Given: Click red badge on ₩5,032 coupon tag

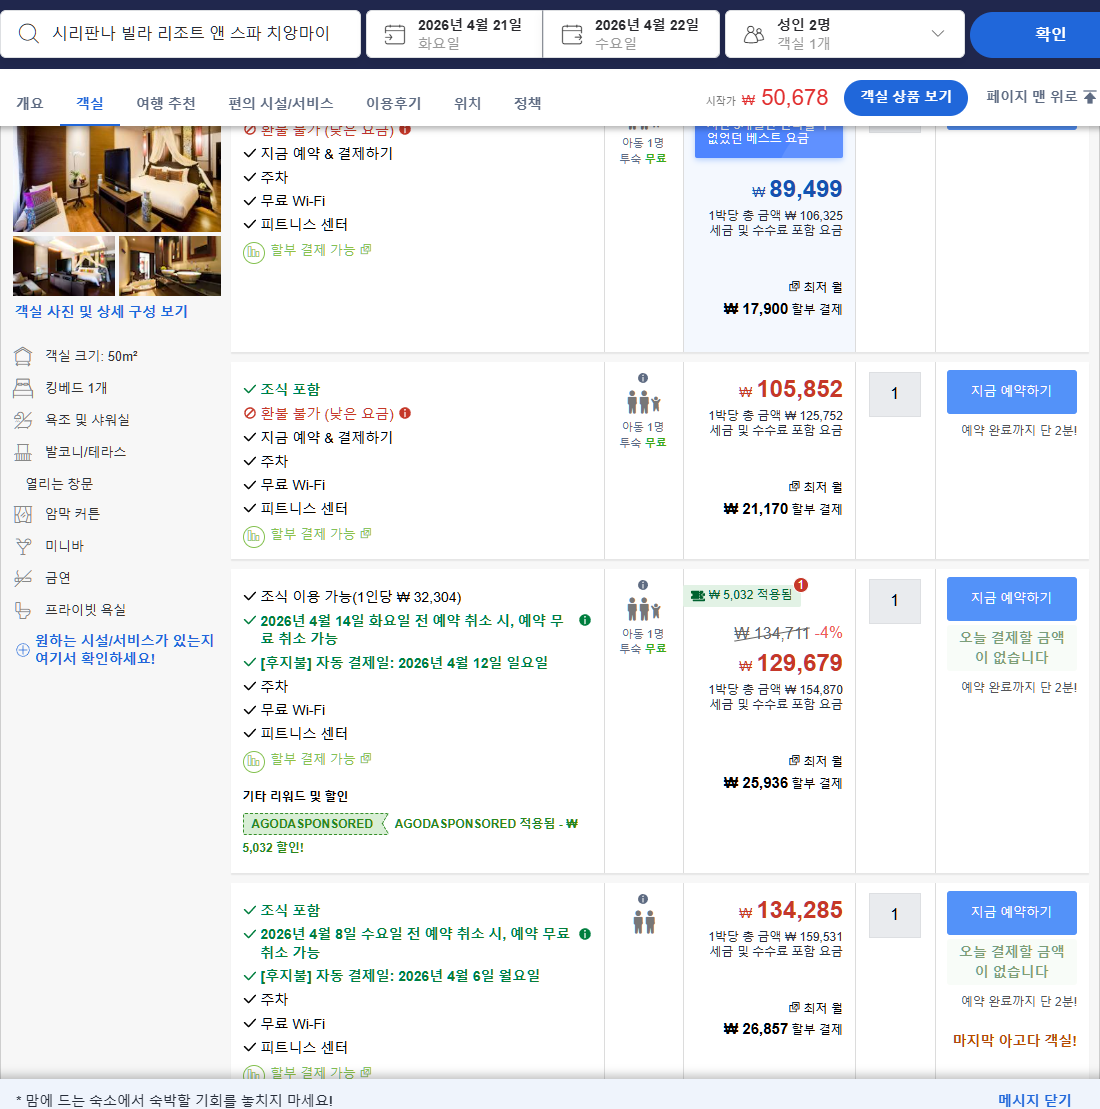Looking at the screenshot, I should [801, 585].
